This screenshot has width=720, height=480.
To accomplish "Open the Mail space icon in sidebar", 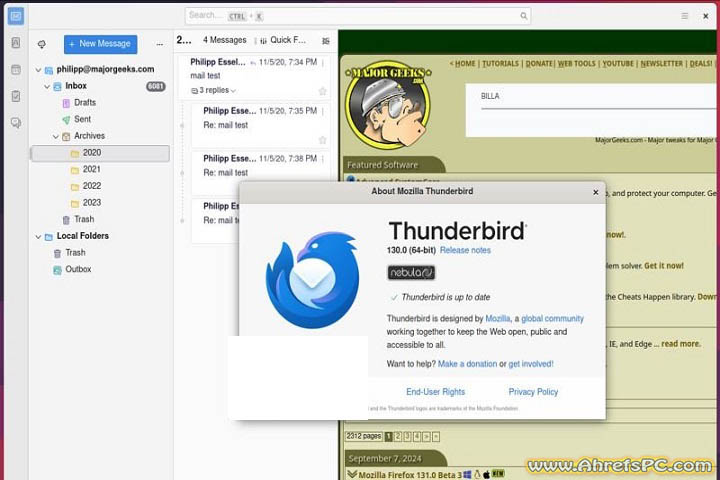I will point(16,16).
